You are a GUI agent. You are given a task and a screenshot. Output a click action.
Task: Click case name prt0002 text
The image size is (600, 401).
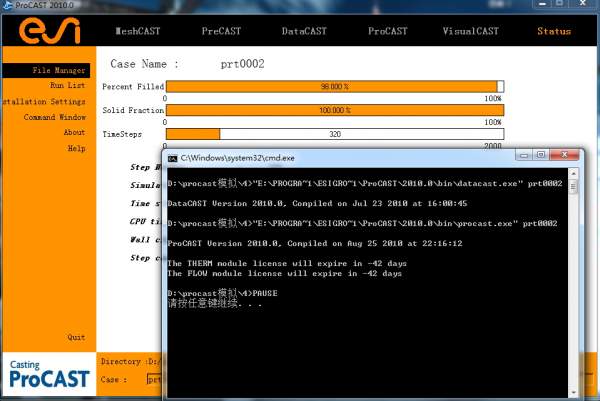pyautogui.click(x=242, y=64)
